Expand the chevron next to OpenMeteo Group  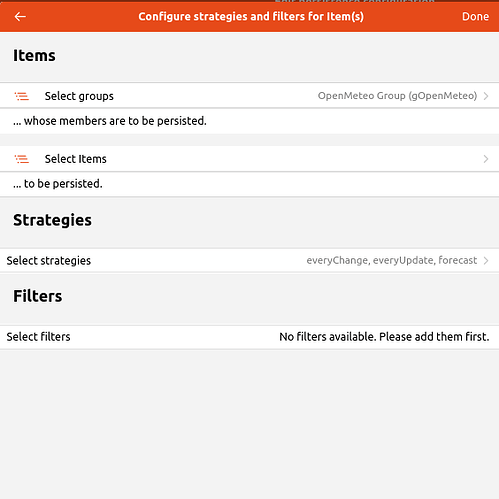click(486, 96)
